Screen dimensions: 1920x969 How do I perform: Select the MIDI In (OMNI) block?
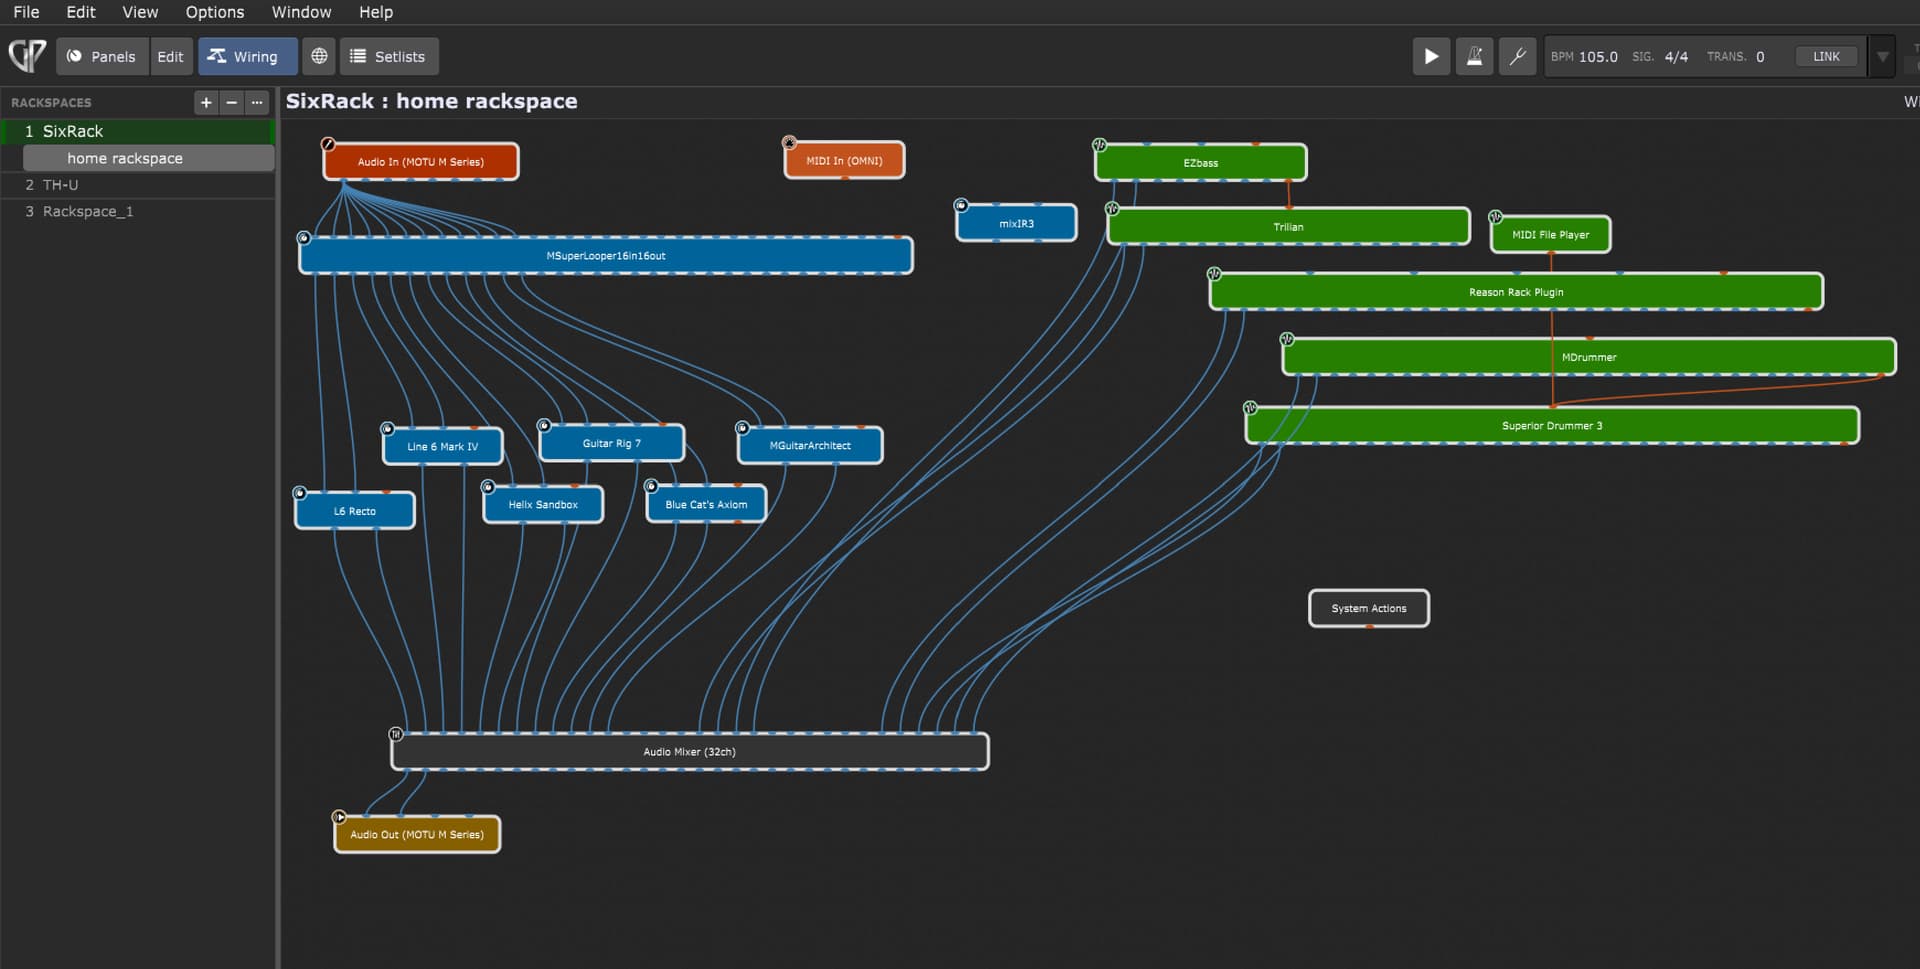click(x=845, y=160)
